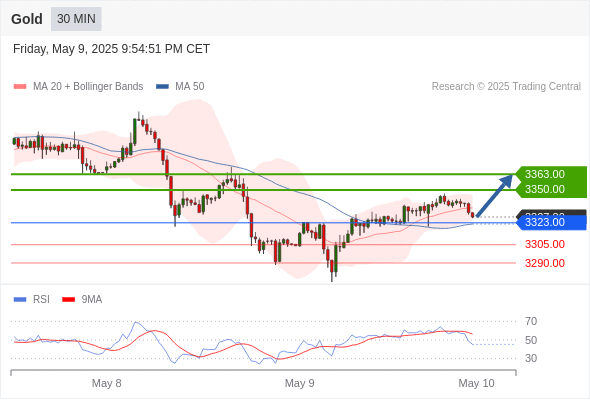Click the RSI 70 level label

point(531,321)
